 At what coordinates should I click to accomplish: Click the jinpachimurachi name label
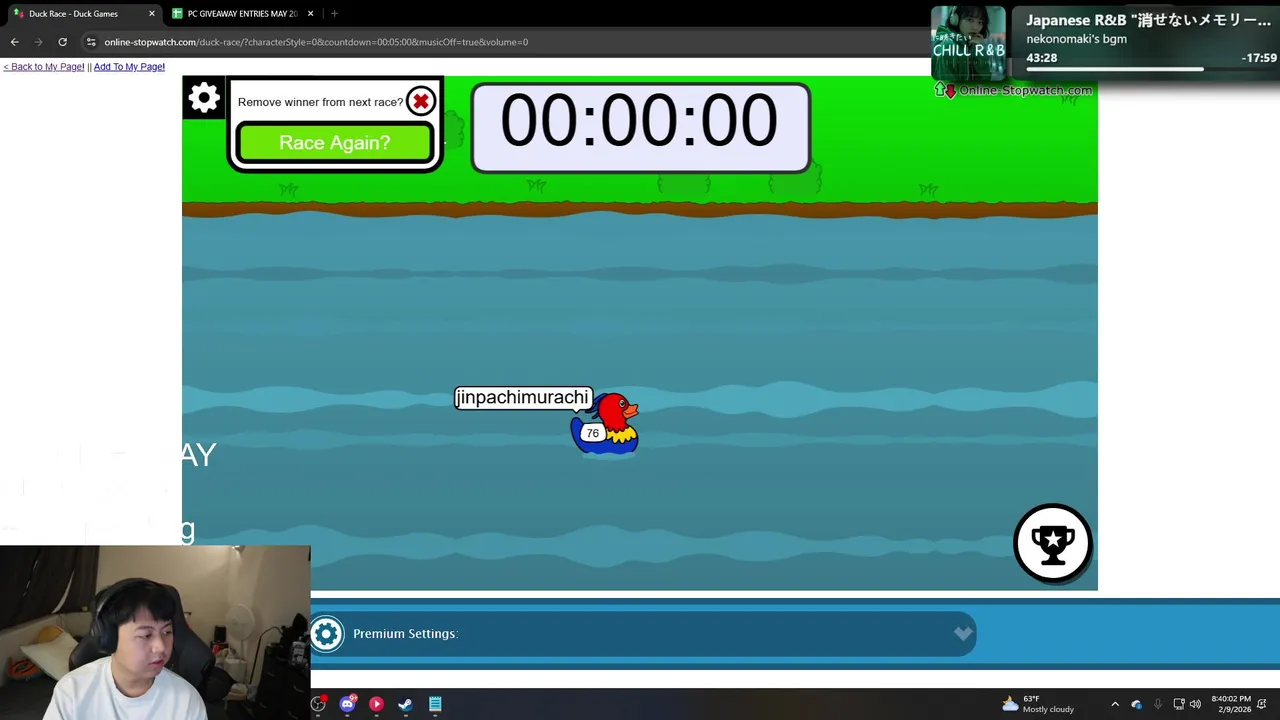(x=522, y=398)
